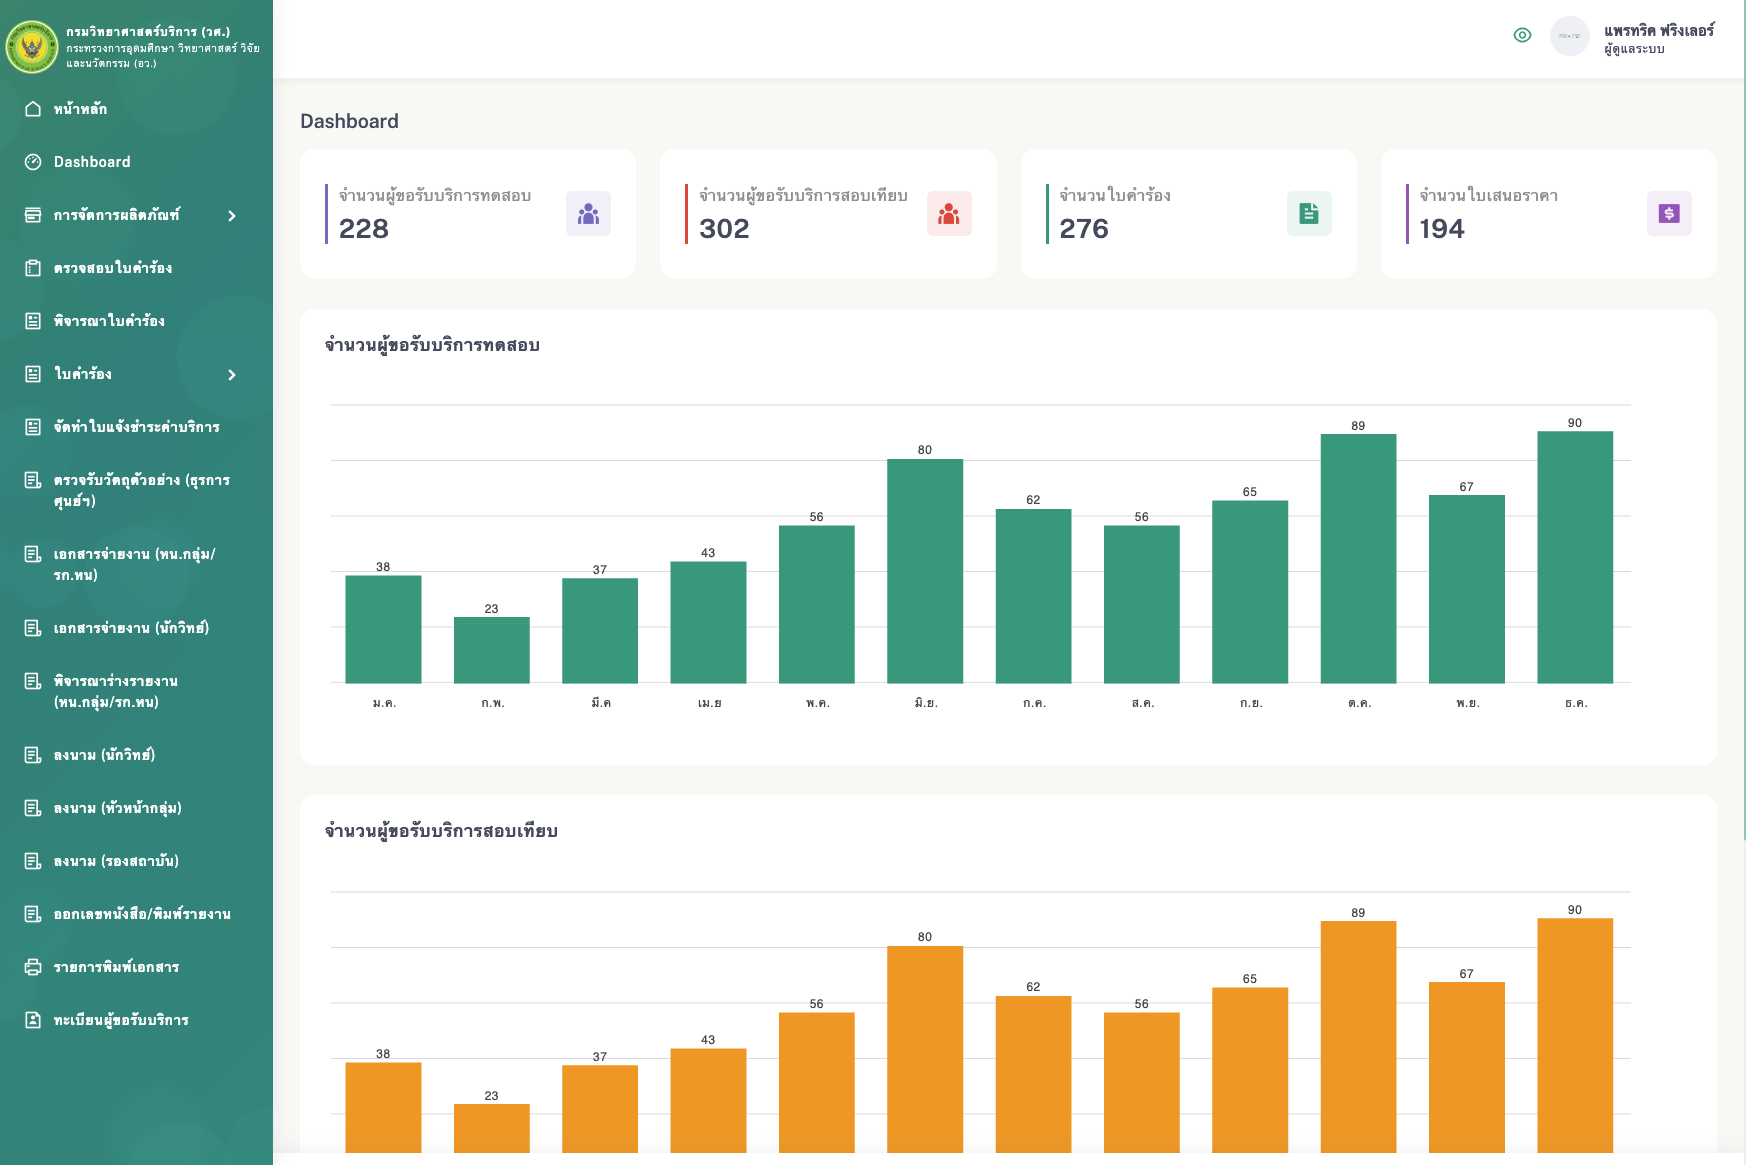Open the แพรทริค ฟริงเลอร์ user profile menu

pyautogui.click(x=1658, y=38)
